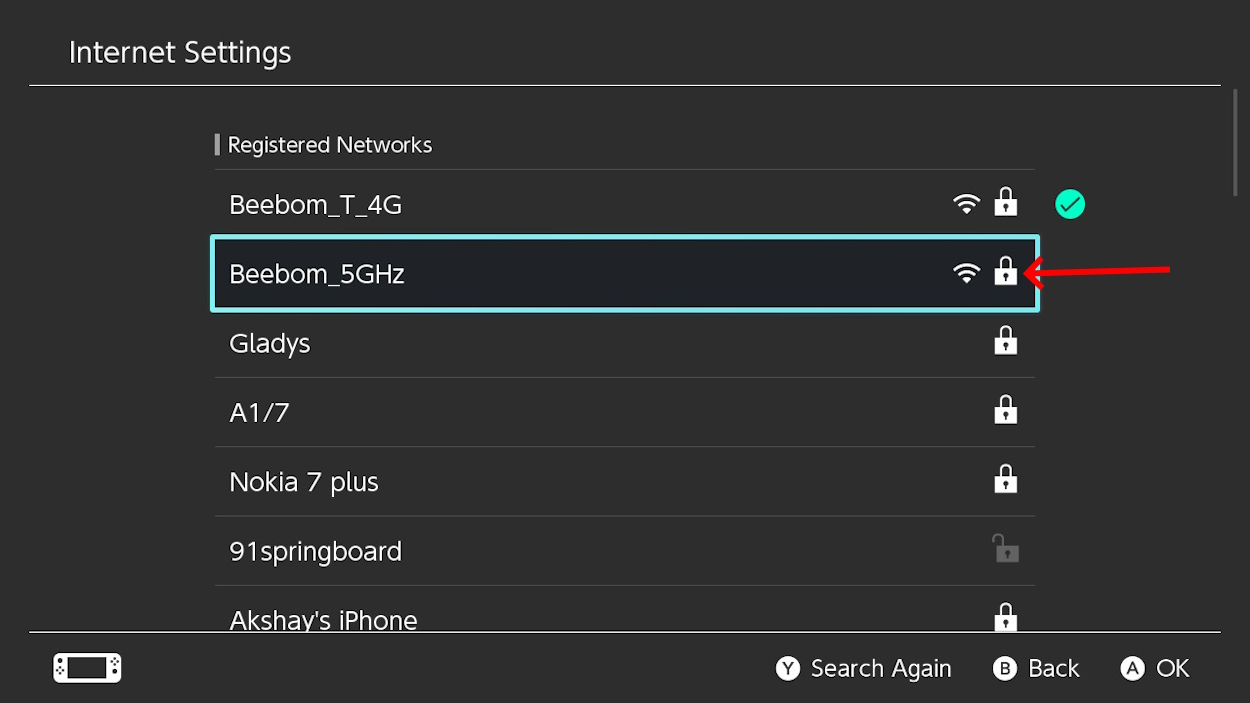Screen dimensions: 1250x703
Task: Select the Beebom_T_4G network
Action: coord(316,205)
